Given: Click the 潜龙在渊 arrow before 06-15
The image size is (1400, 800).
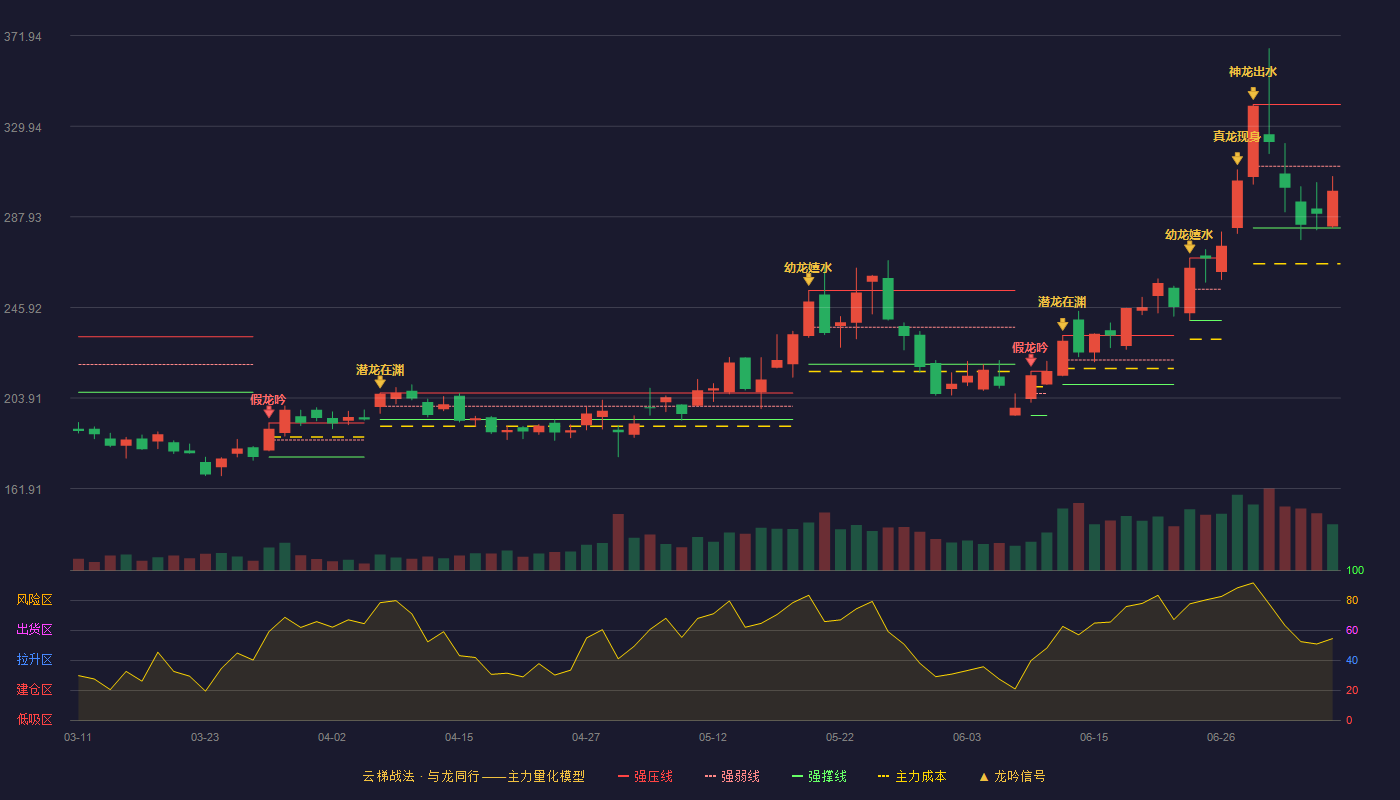Looking at the screenshot, I should click(x=1062, y=324).
